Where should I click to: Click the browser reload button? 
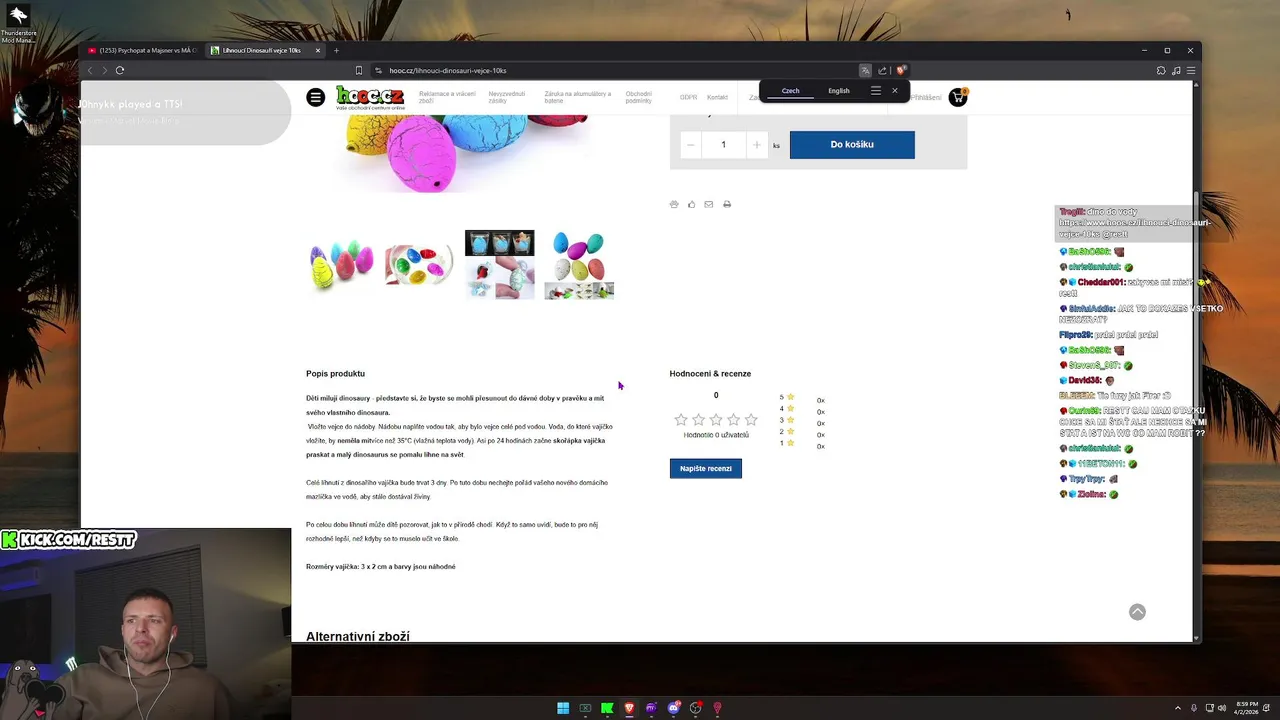point(120,70)
